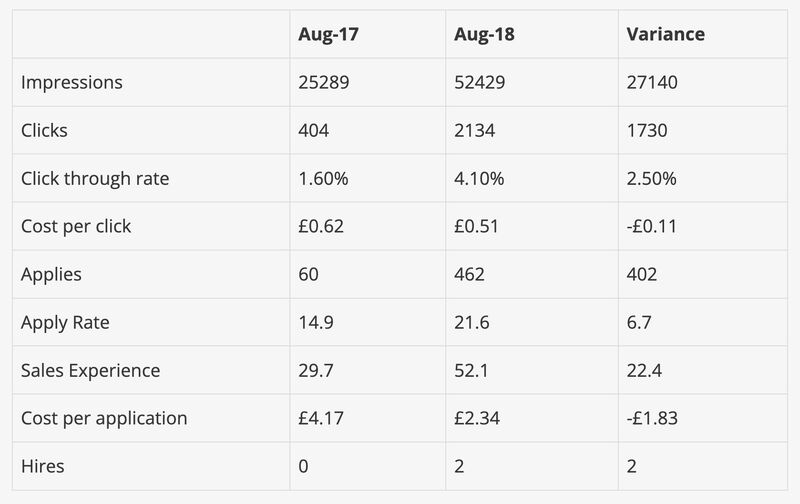Select the Impressions row label
Image resolution: width=800 pixels, height=504 pixels.
click(72, 82)
